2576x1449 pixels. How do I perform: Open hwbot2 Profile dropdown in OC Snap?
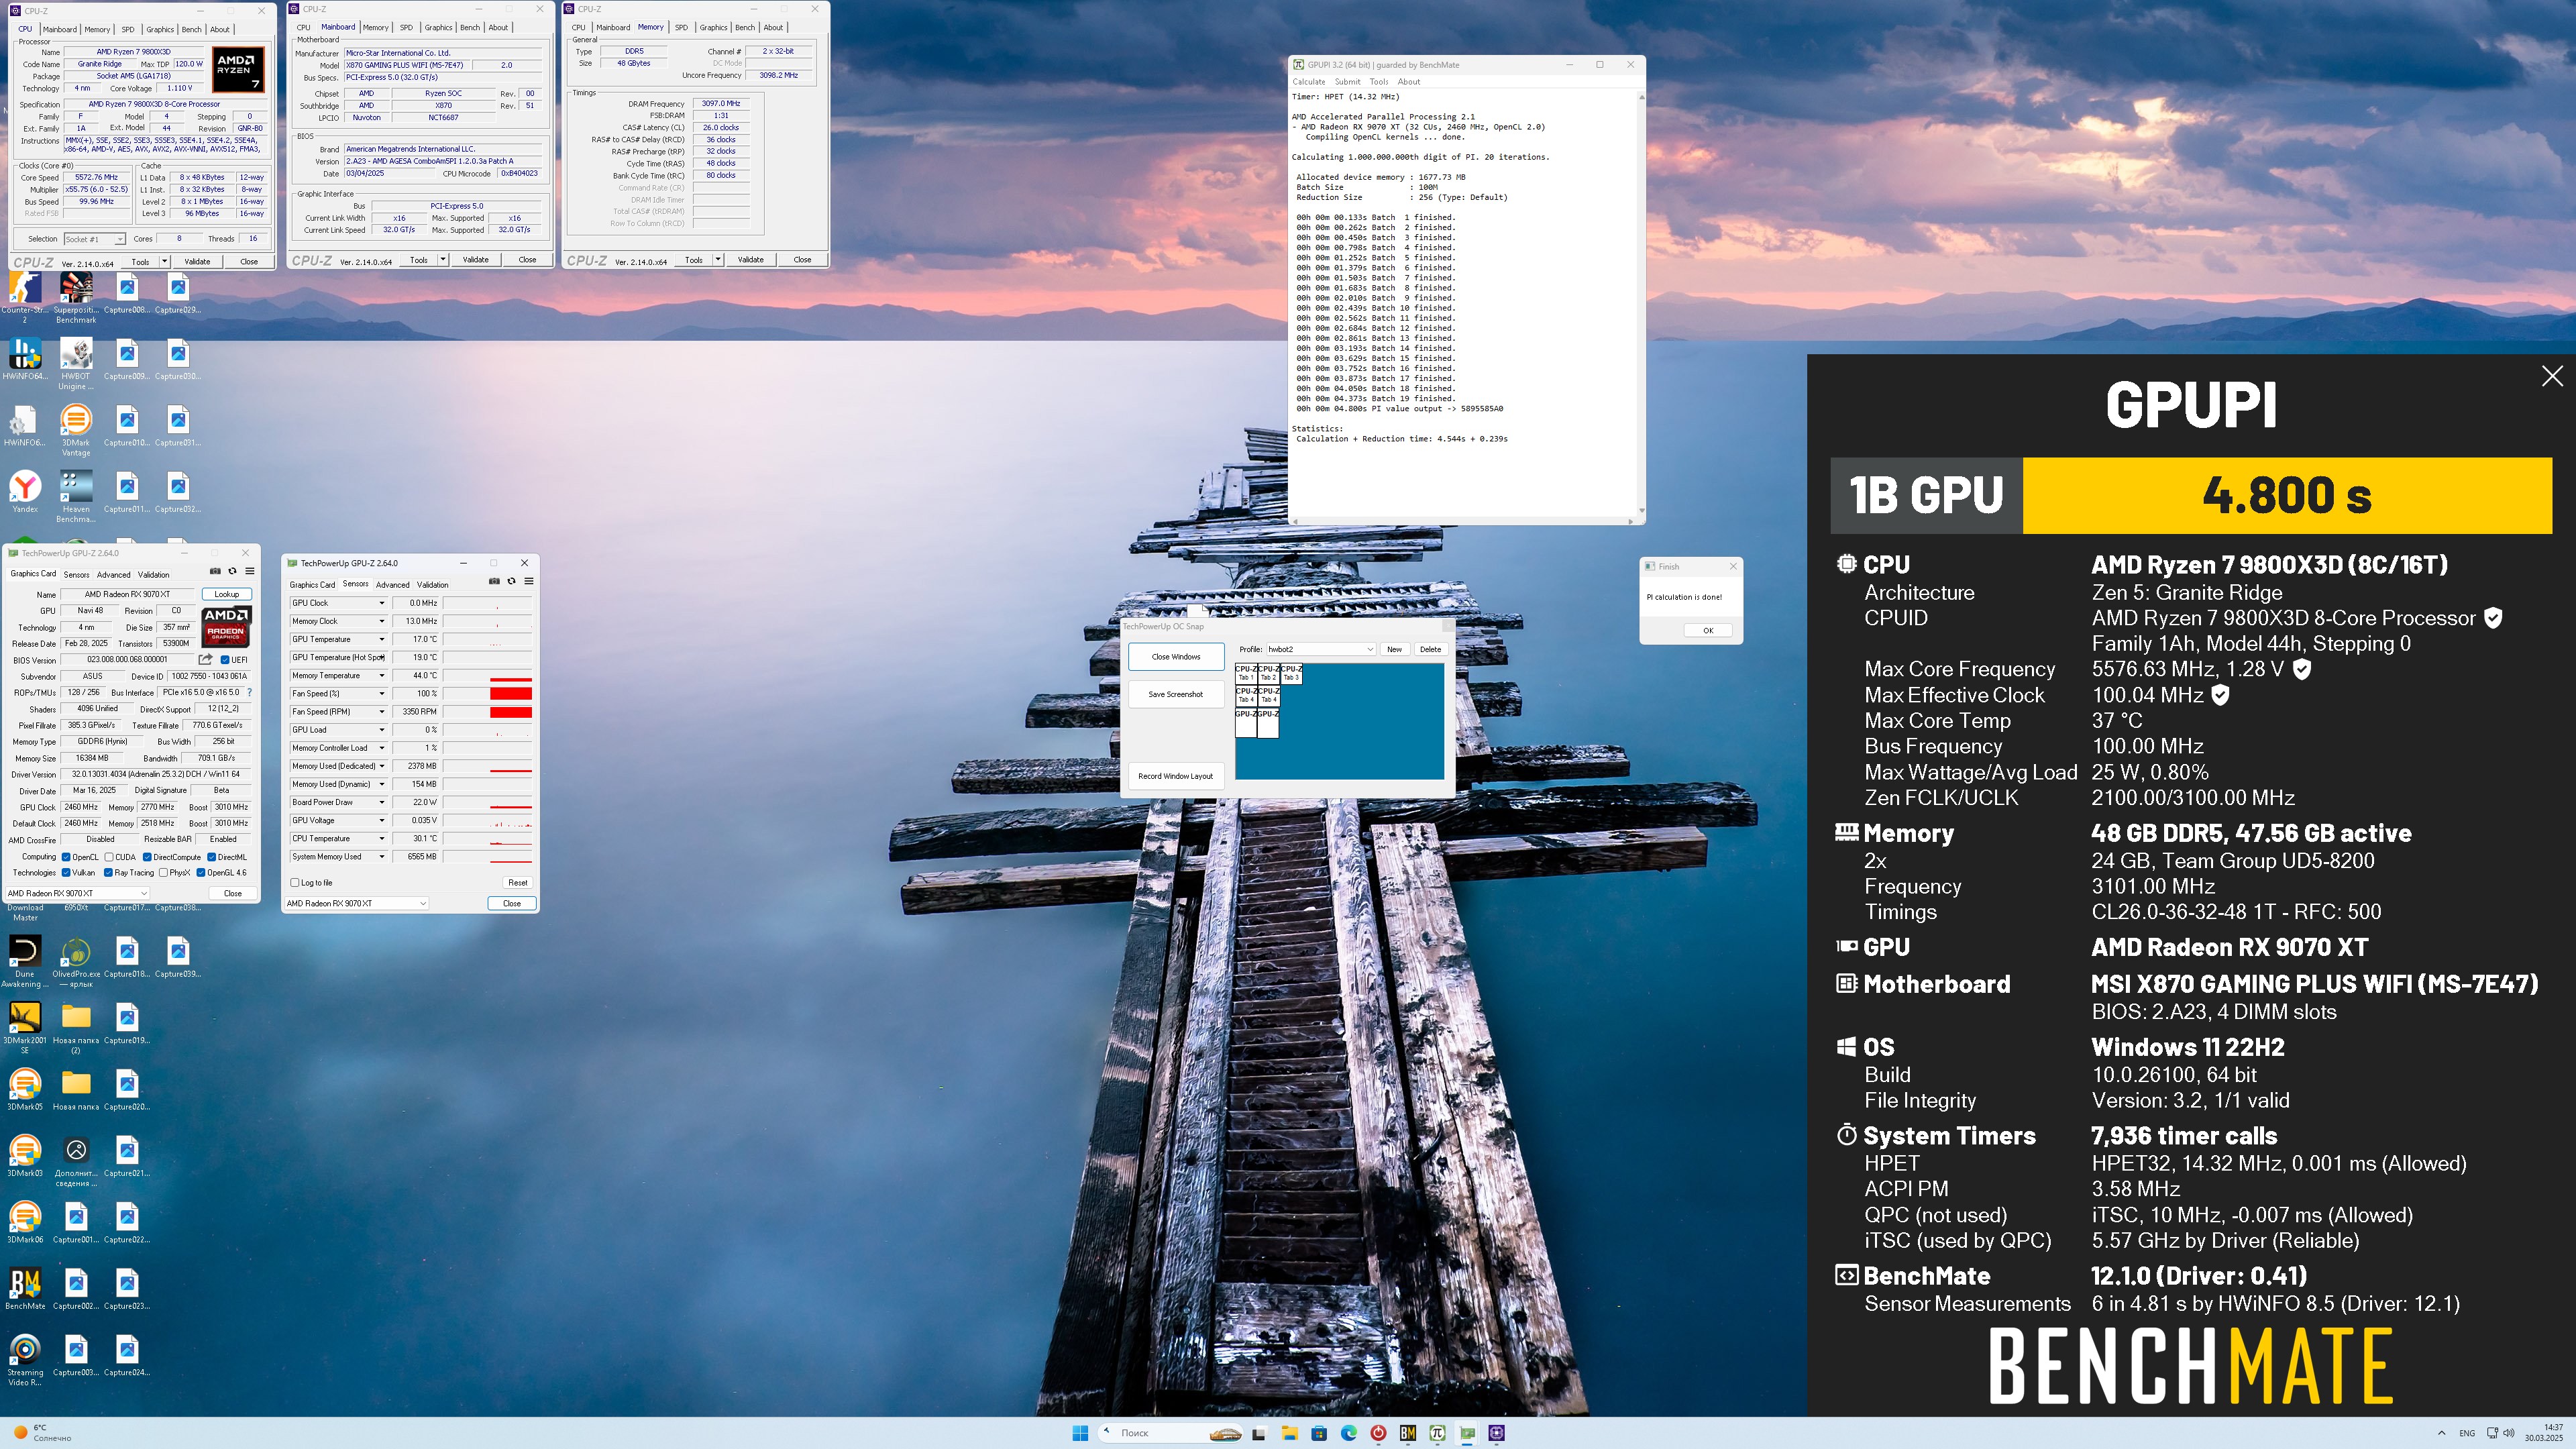[x=1321, y=649]
